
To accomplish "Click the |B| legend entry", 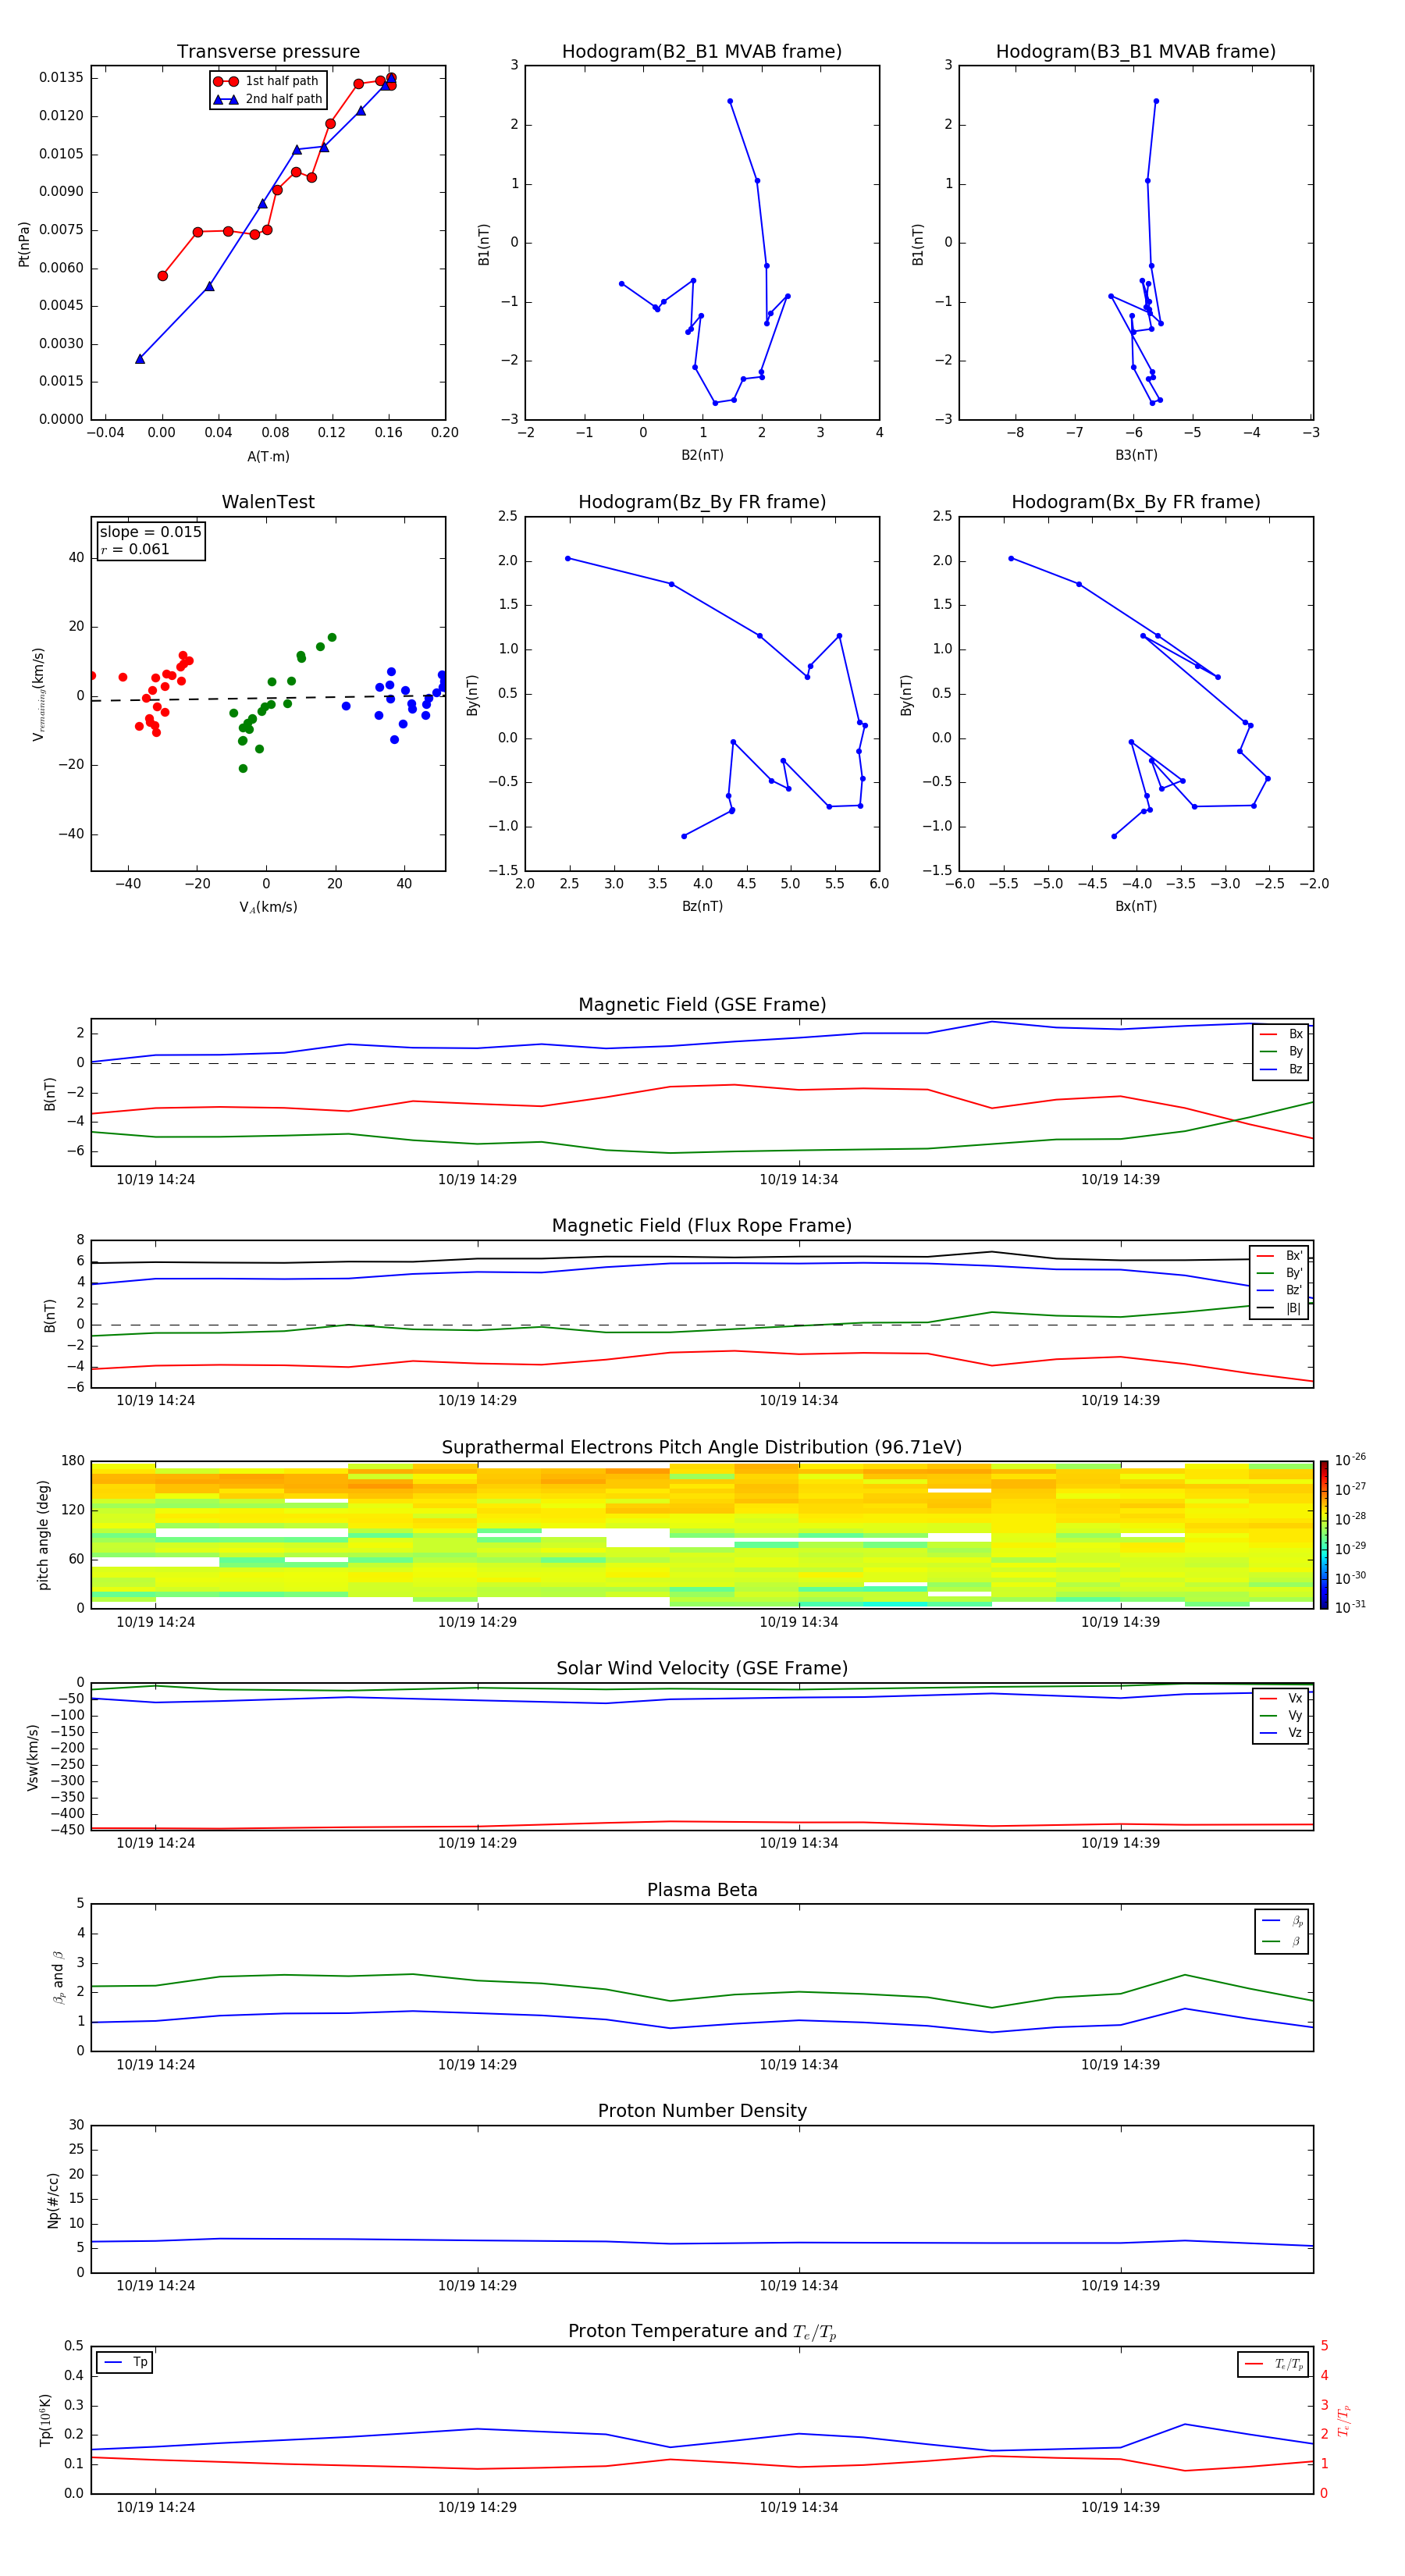I will (1280, 1308).
